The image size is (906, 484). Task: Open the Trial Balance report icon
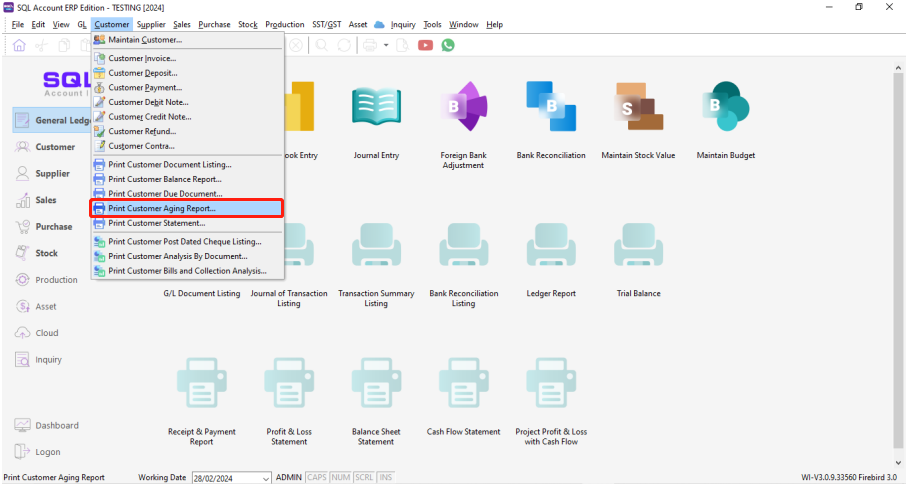tap(639, 246)
